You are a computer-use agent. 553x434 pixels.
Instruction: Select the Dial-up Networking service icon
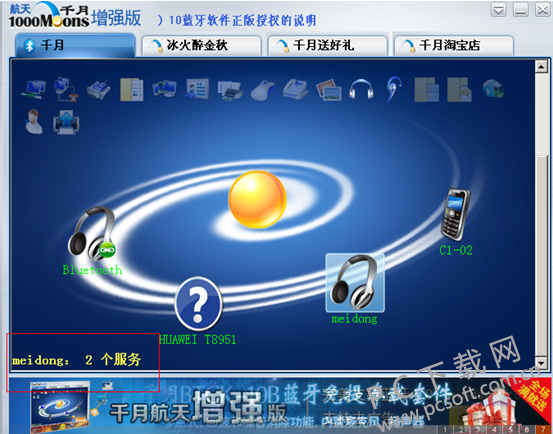tap(66, 89)
